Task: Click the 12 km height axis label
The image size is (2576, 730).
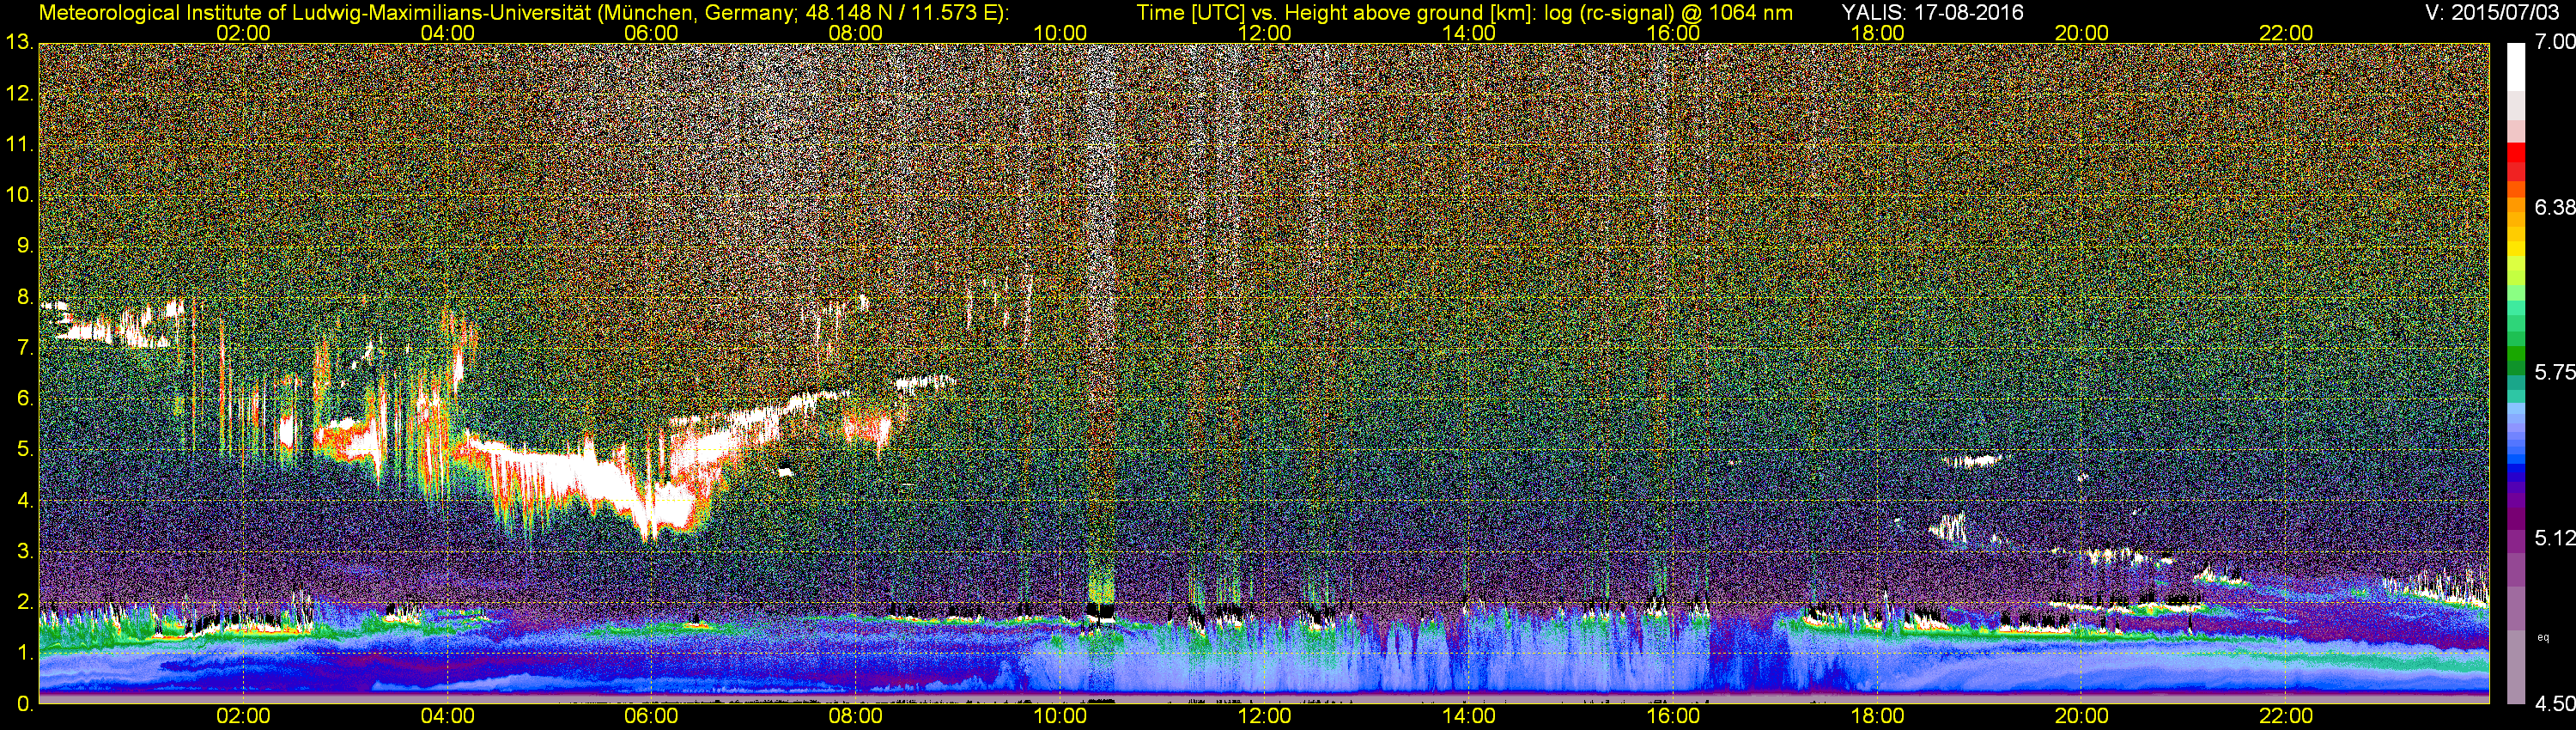Action: click(19, 94)
